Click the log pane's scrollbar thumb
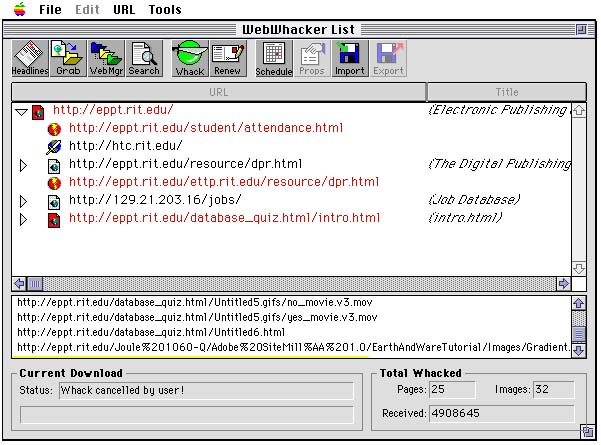 (578, 334)
